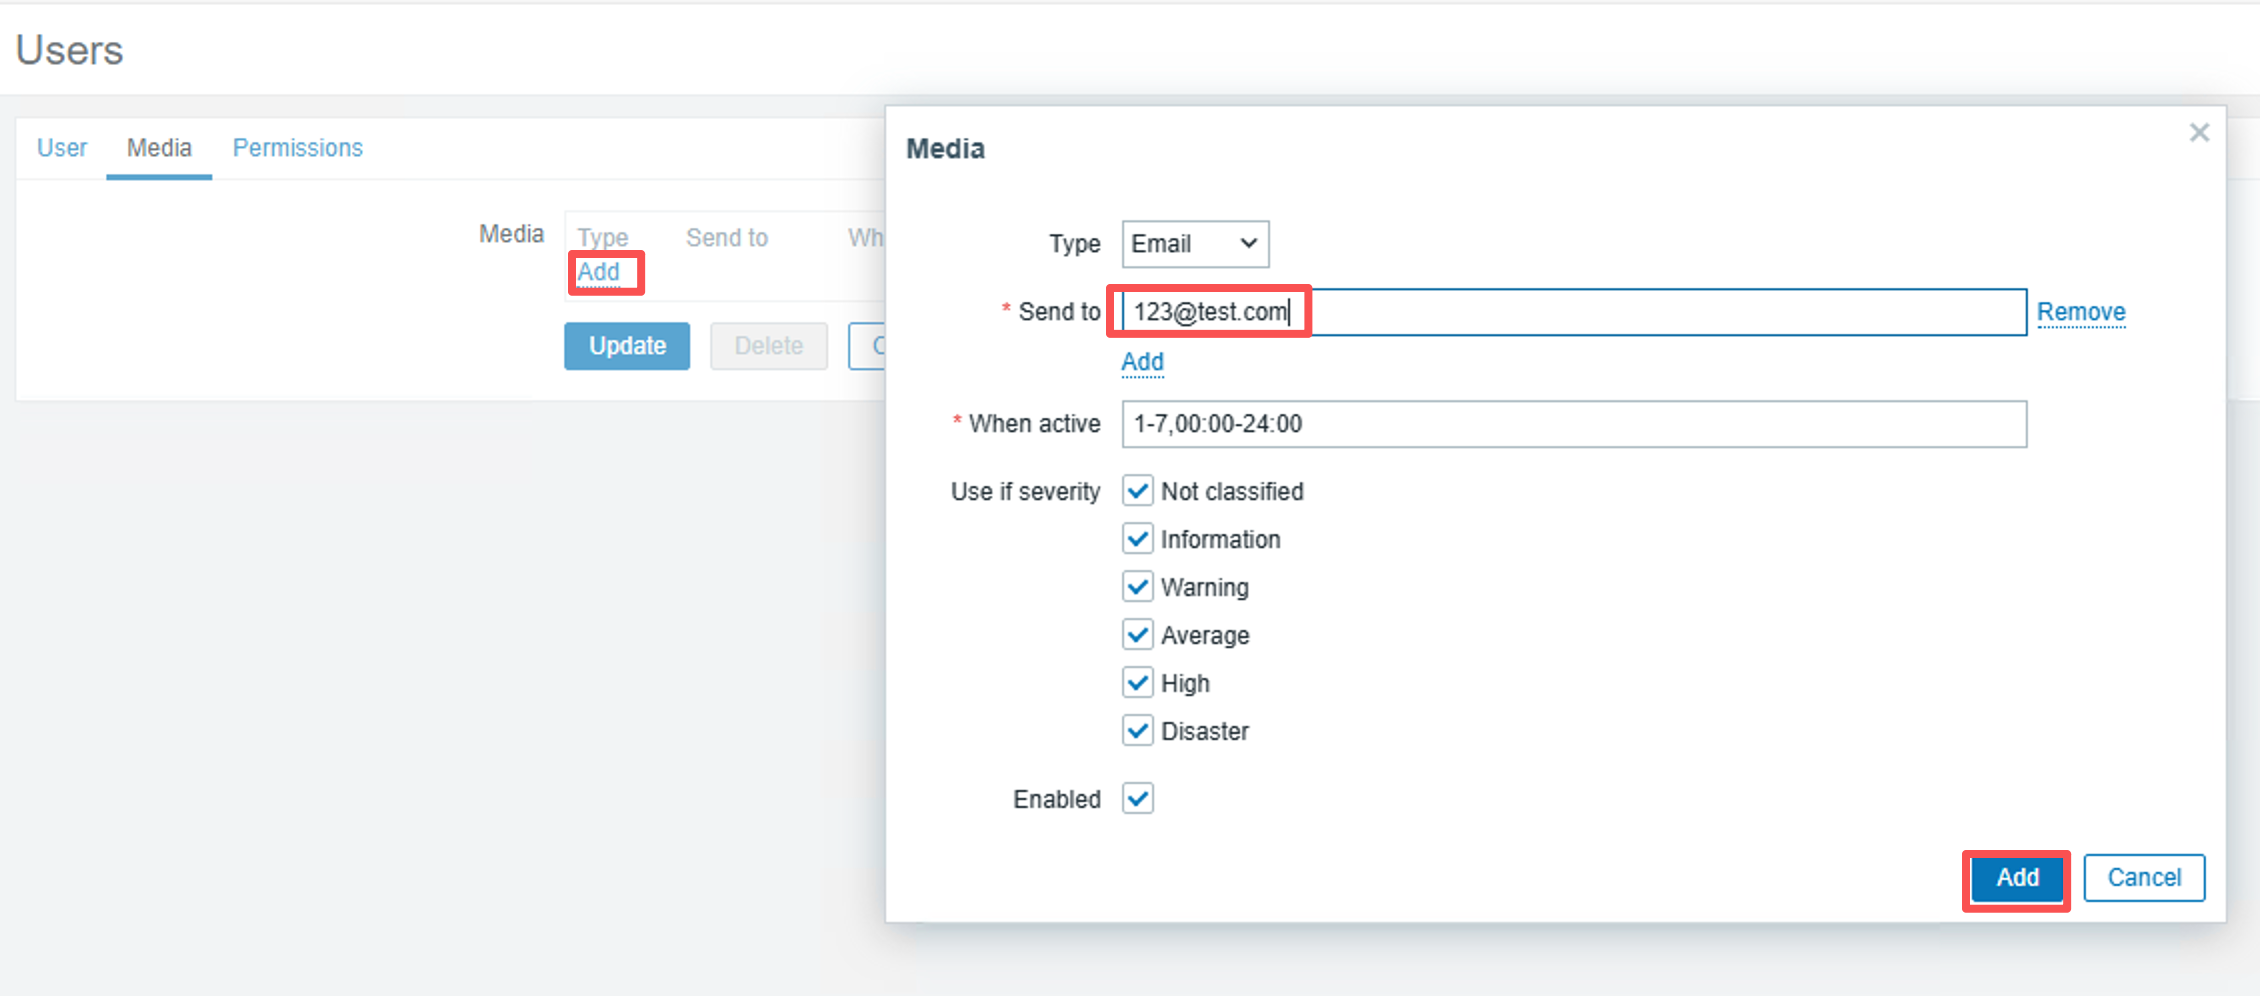Click the When active input field
Viewport: 2260px width, 996px height.
1573,424
